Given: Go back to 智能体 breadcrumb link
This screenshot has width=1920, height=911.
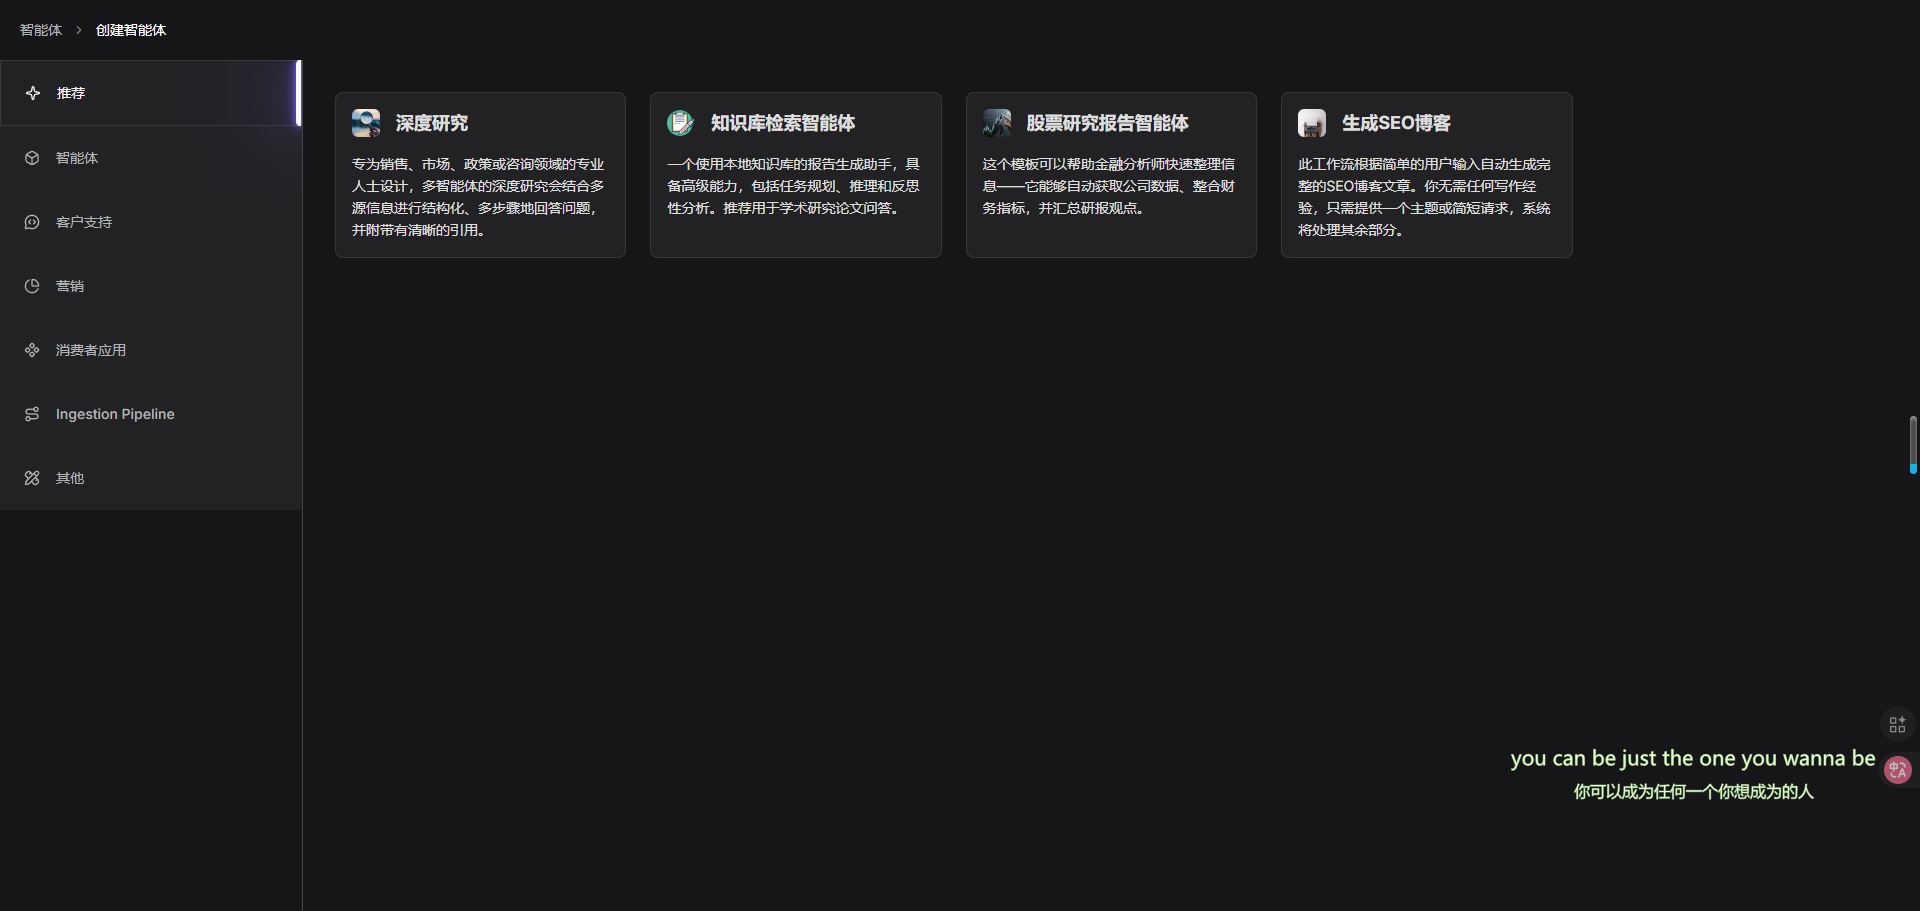Looking at the screenshot, I should [x=41, y=30].
